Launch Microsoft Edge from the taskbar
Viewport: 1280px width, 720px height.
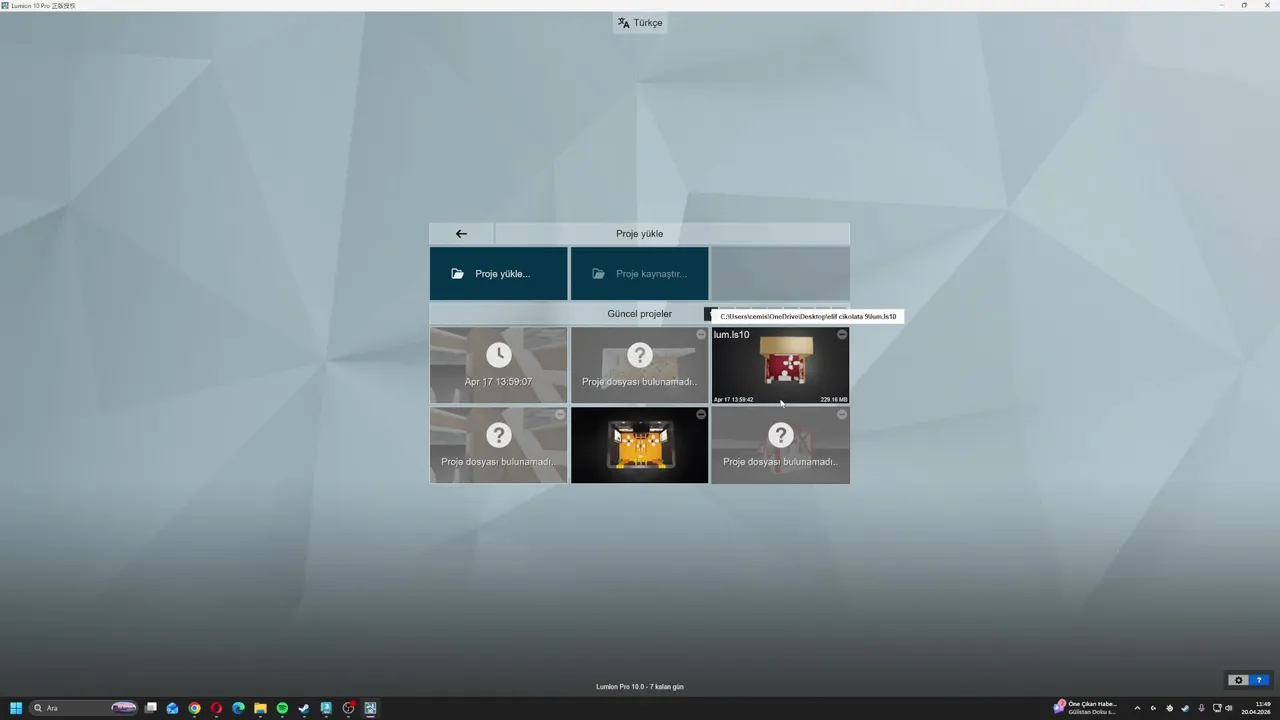238,708
